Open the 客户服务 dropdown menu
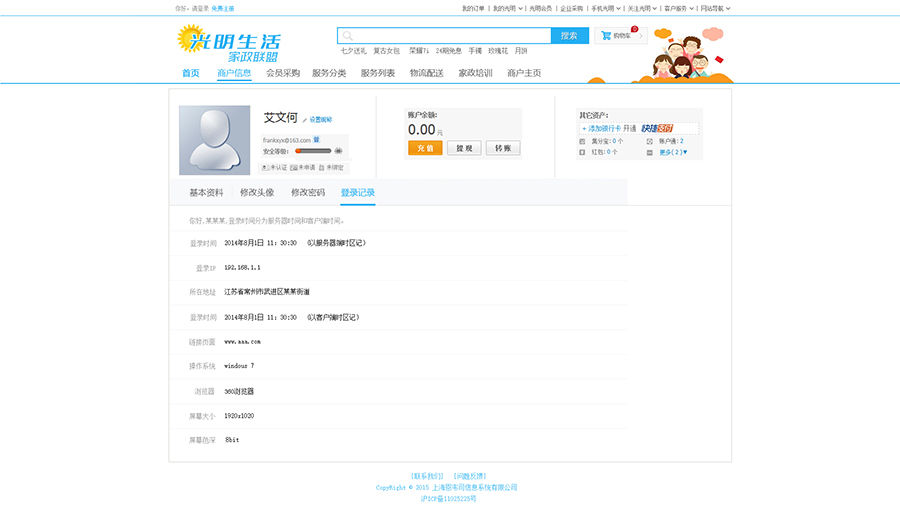 point(678,8)
